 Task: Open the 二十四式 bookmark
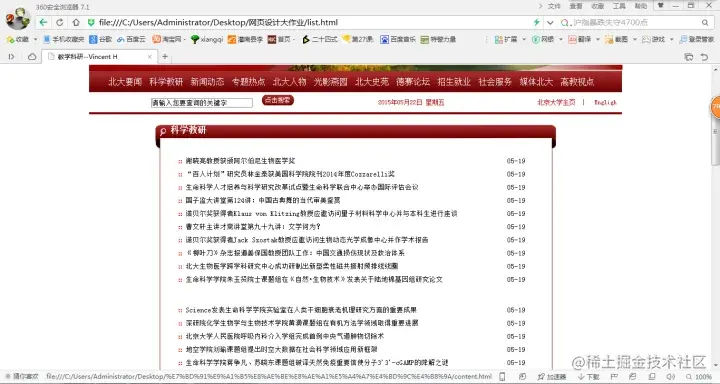320,40
